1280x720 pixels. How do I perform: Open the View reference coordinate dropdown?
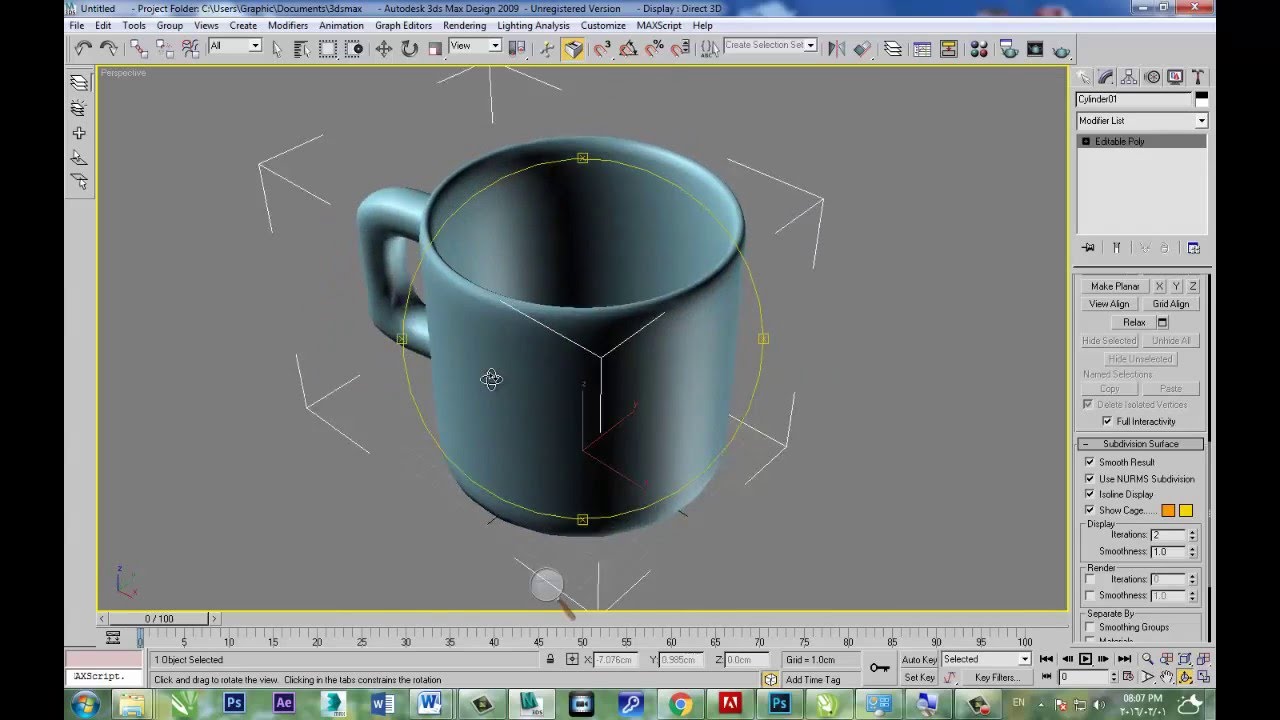[x=474, y=46]
